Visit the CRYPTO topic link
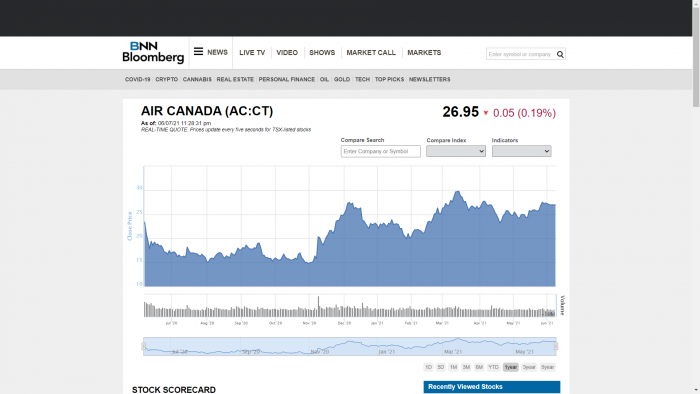700x394 pixels. [x=167, y=79]
